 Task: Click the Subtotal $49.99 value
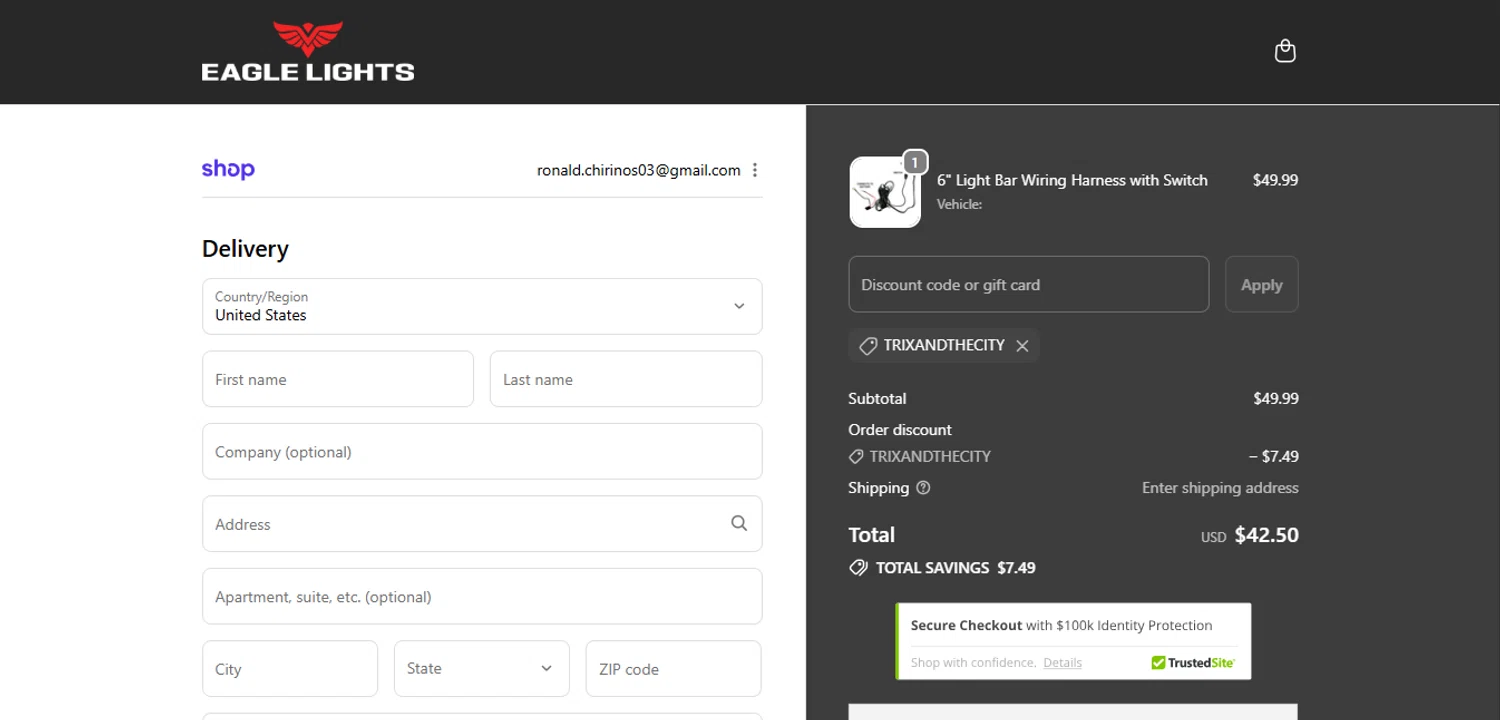(x=1276, y=398)
